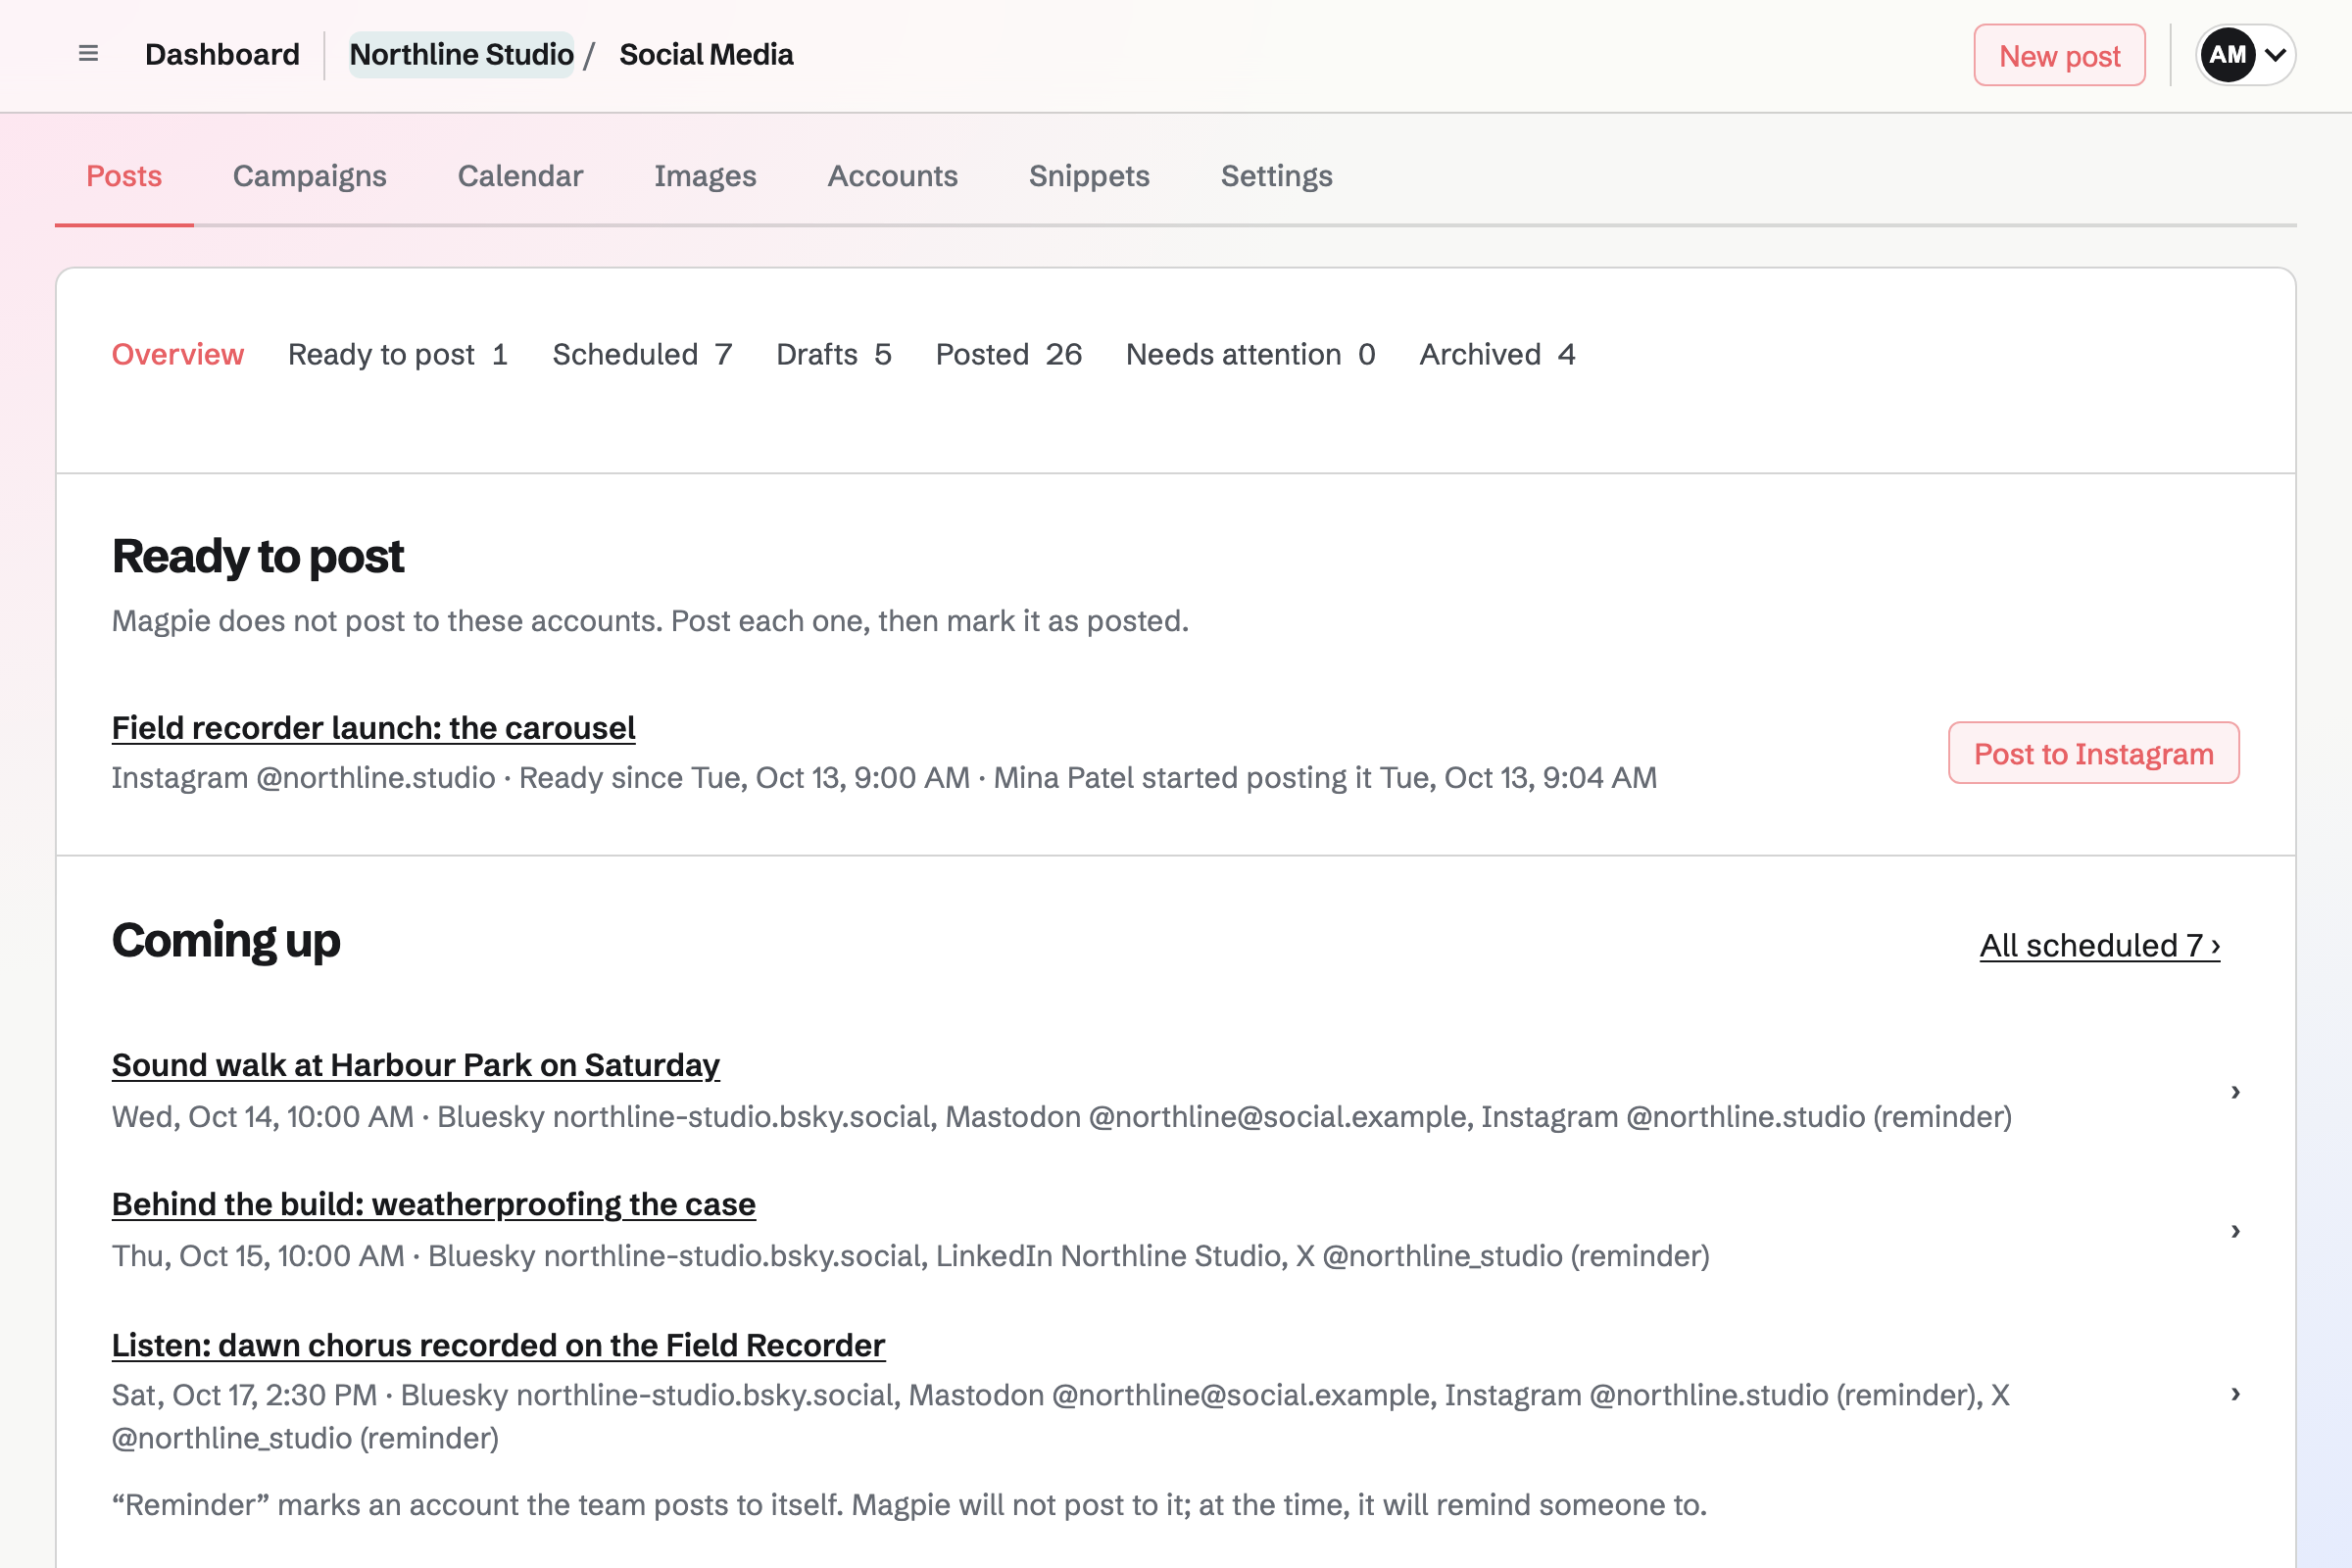Show Needs attention 0 filter
Viewport: 2352px width, 1568px height.
coord(1251,354)
